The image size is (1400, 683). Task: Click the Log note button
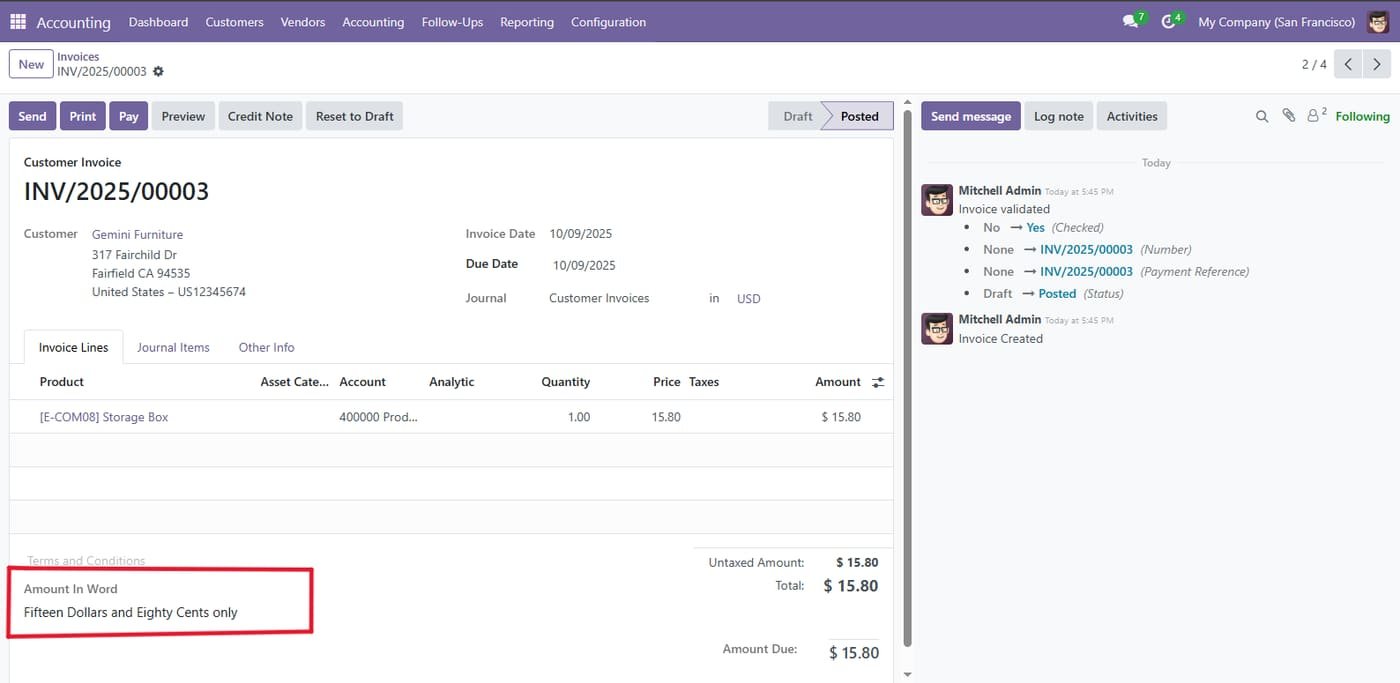tap(1058, 116)
